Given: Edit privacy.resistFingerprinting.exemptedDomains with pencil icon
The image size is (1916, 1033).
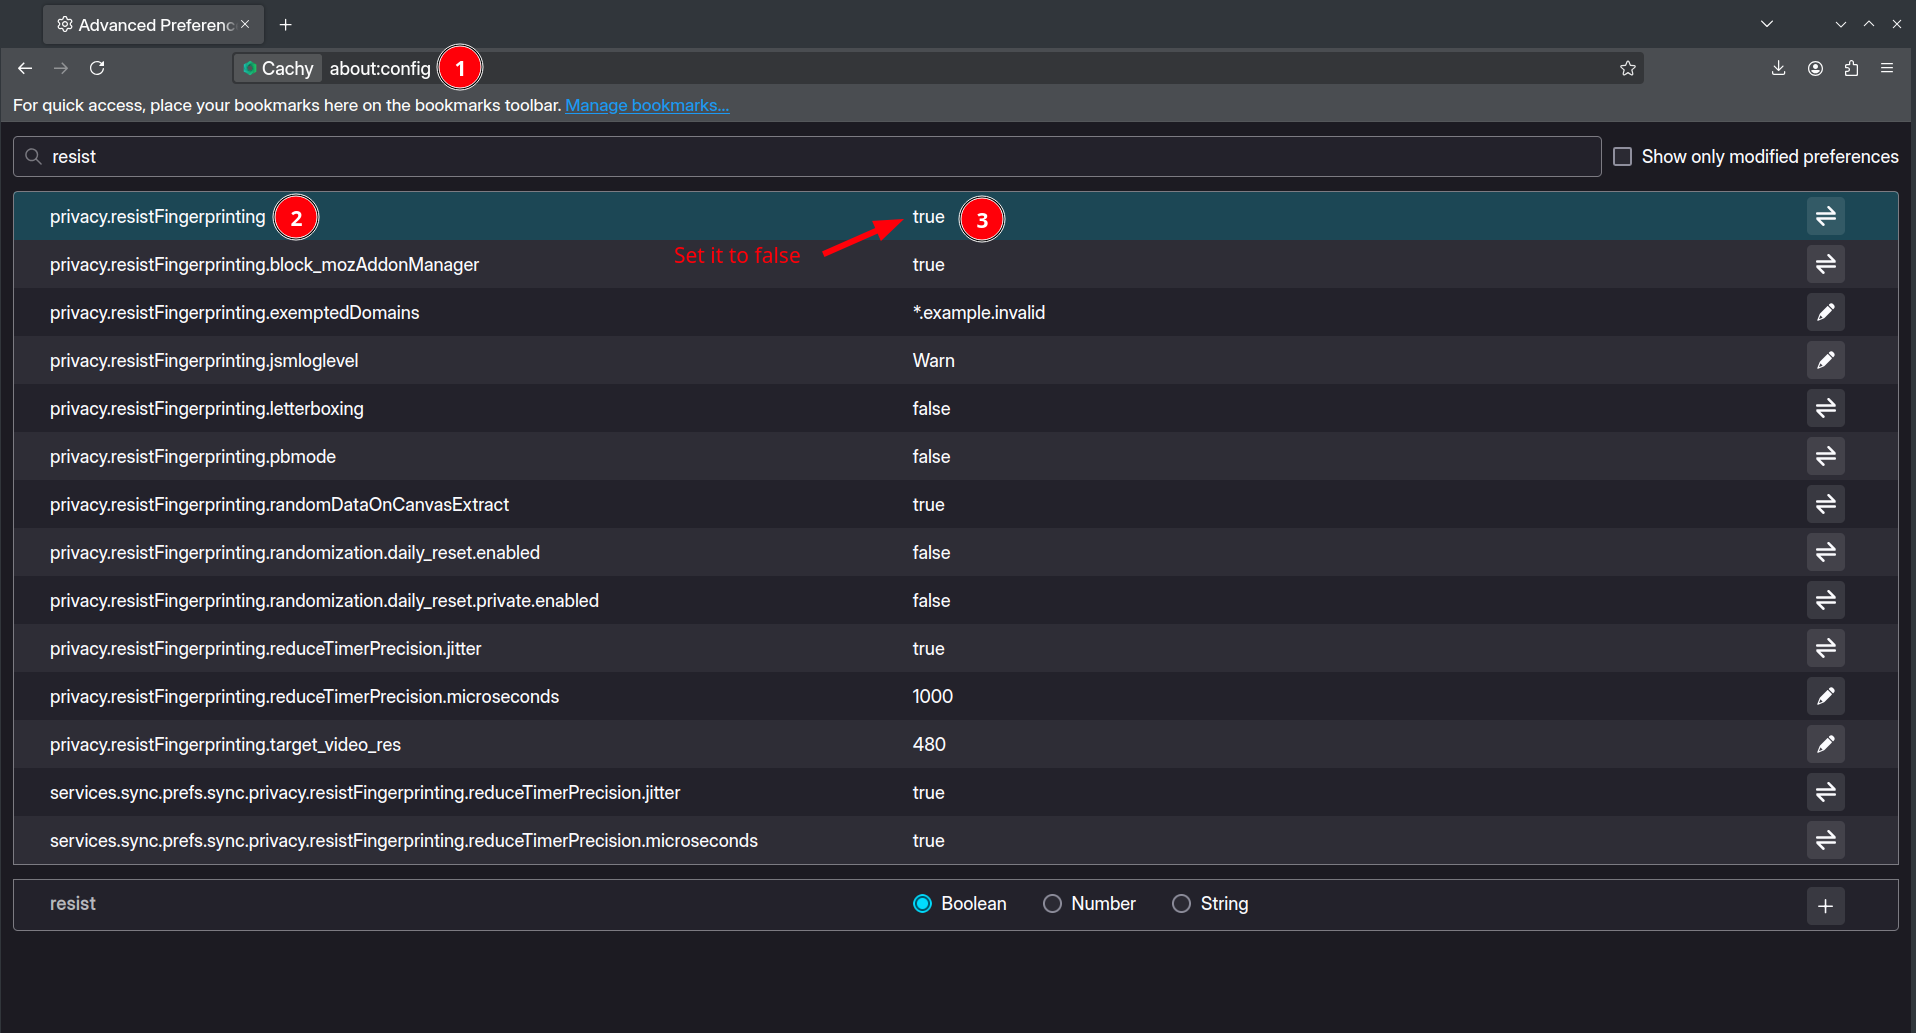Looking at the screenshot, I should [x=1825, y=312].
